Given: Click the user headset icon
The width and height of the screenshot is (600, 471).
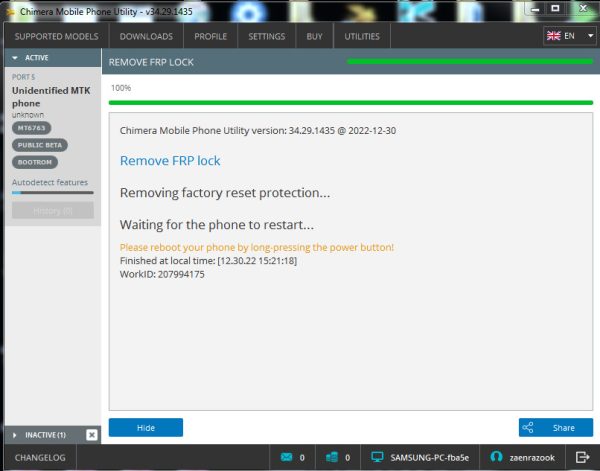Looking at the screenshot, I should tap(496, 457).
